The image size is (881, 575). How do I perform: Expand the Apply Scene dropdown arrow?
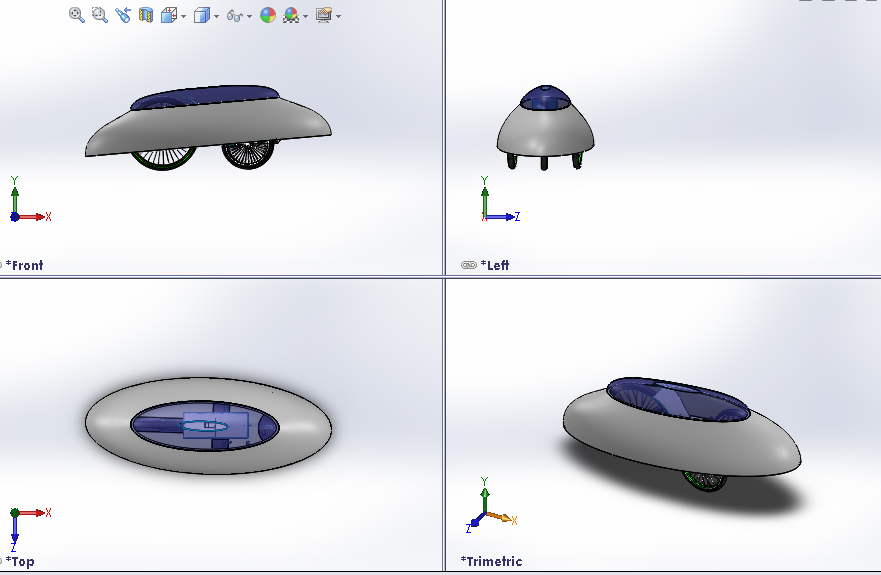306,16
